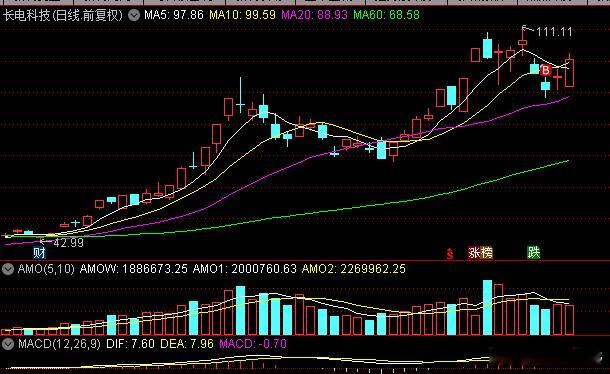Select the MACD(12,26,9) indicator name

pos(59,344)
